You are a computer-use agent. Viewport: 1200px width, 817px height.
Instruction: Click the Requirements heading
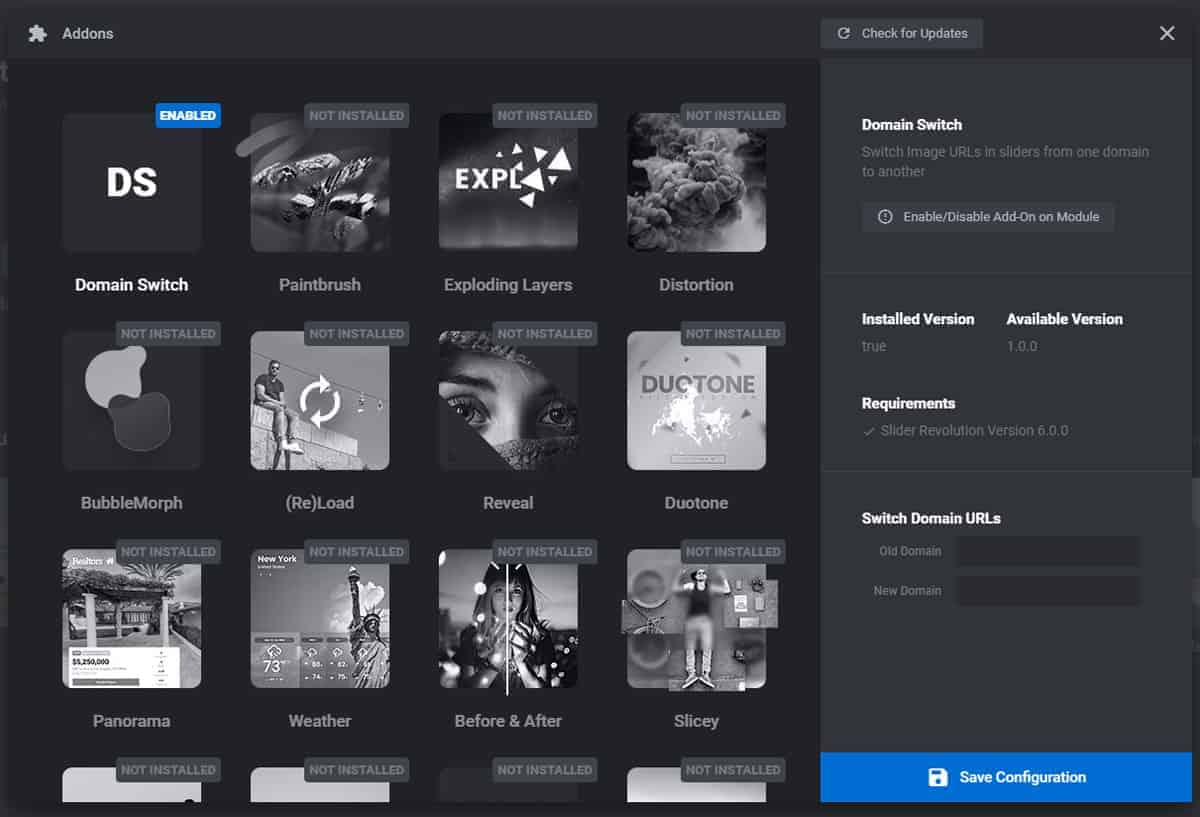coord(908,403)
